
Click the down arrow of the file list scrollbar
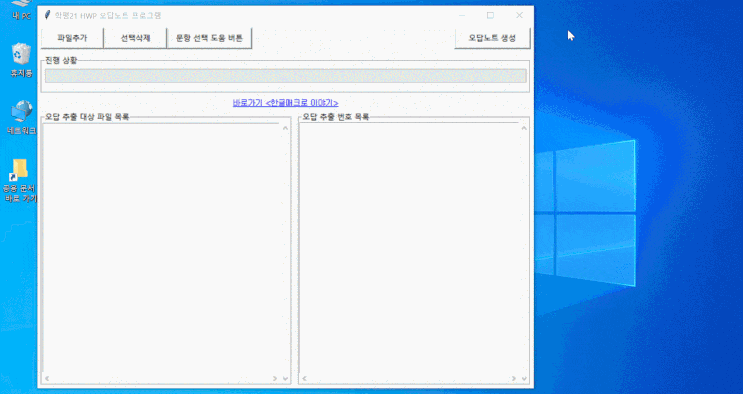(x=285, y=378)
